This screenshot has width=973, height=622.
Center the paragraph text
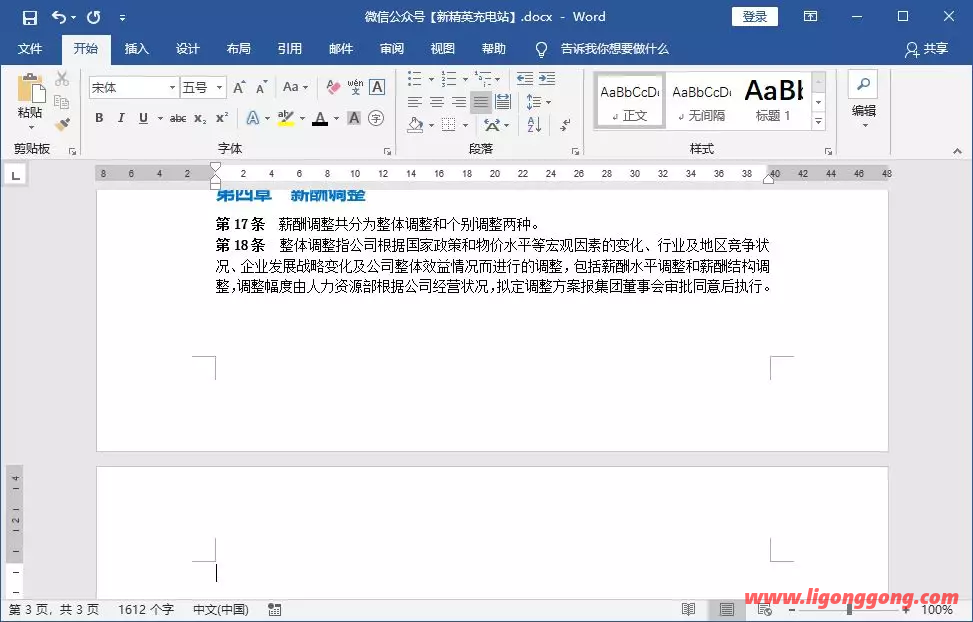(437, 102)
